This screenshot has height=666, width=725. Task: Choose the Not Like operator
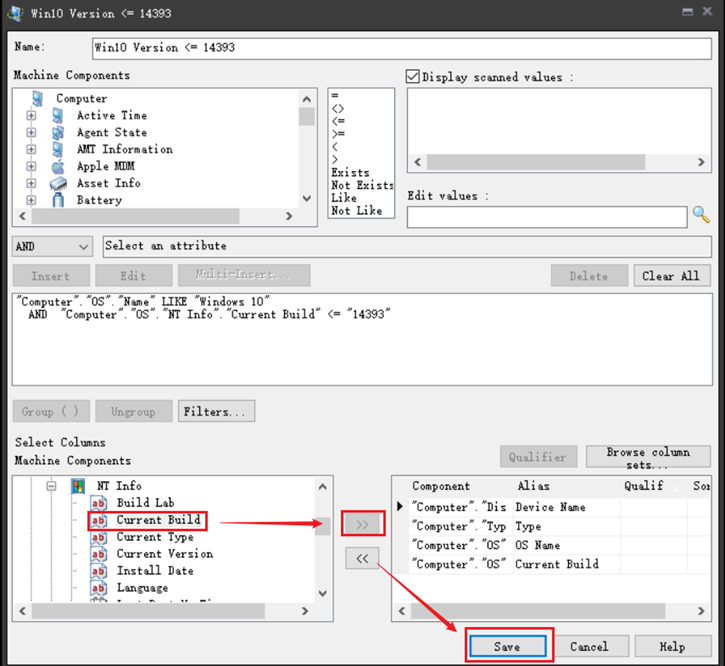[356, 210]
